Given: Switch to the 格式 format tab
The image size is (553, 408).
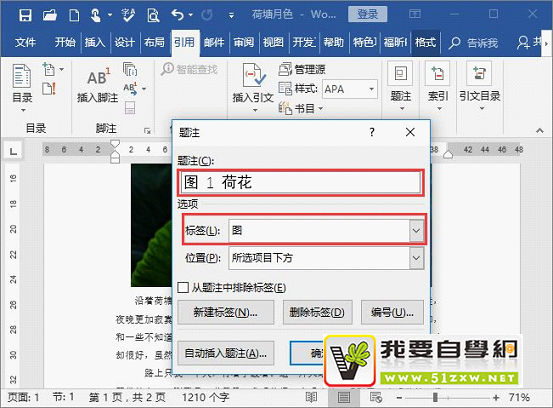Looking at the screenshot, I should pos(425,42).
